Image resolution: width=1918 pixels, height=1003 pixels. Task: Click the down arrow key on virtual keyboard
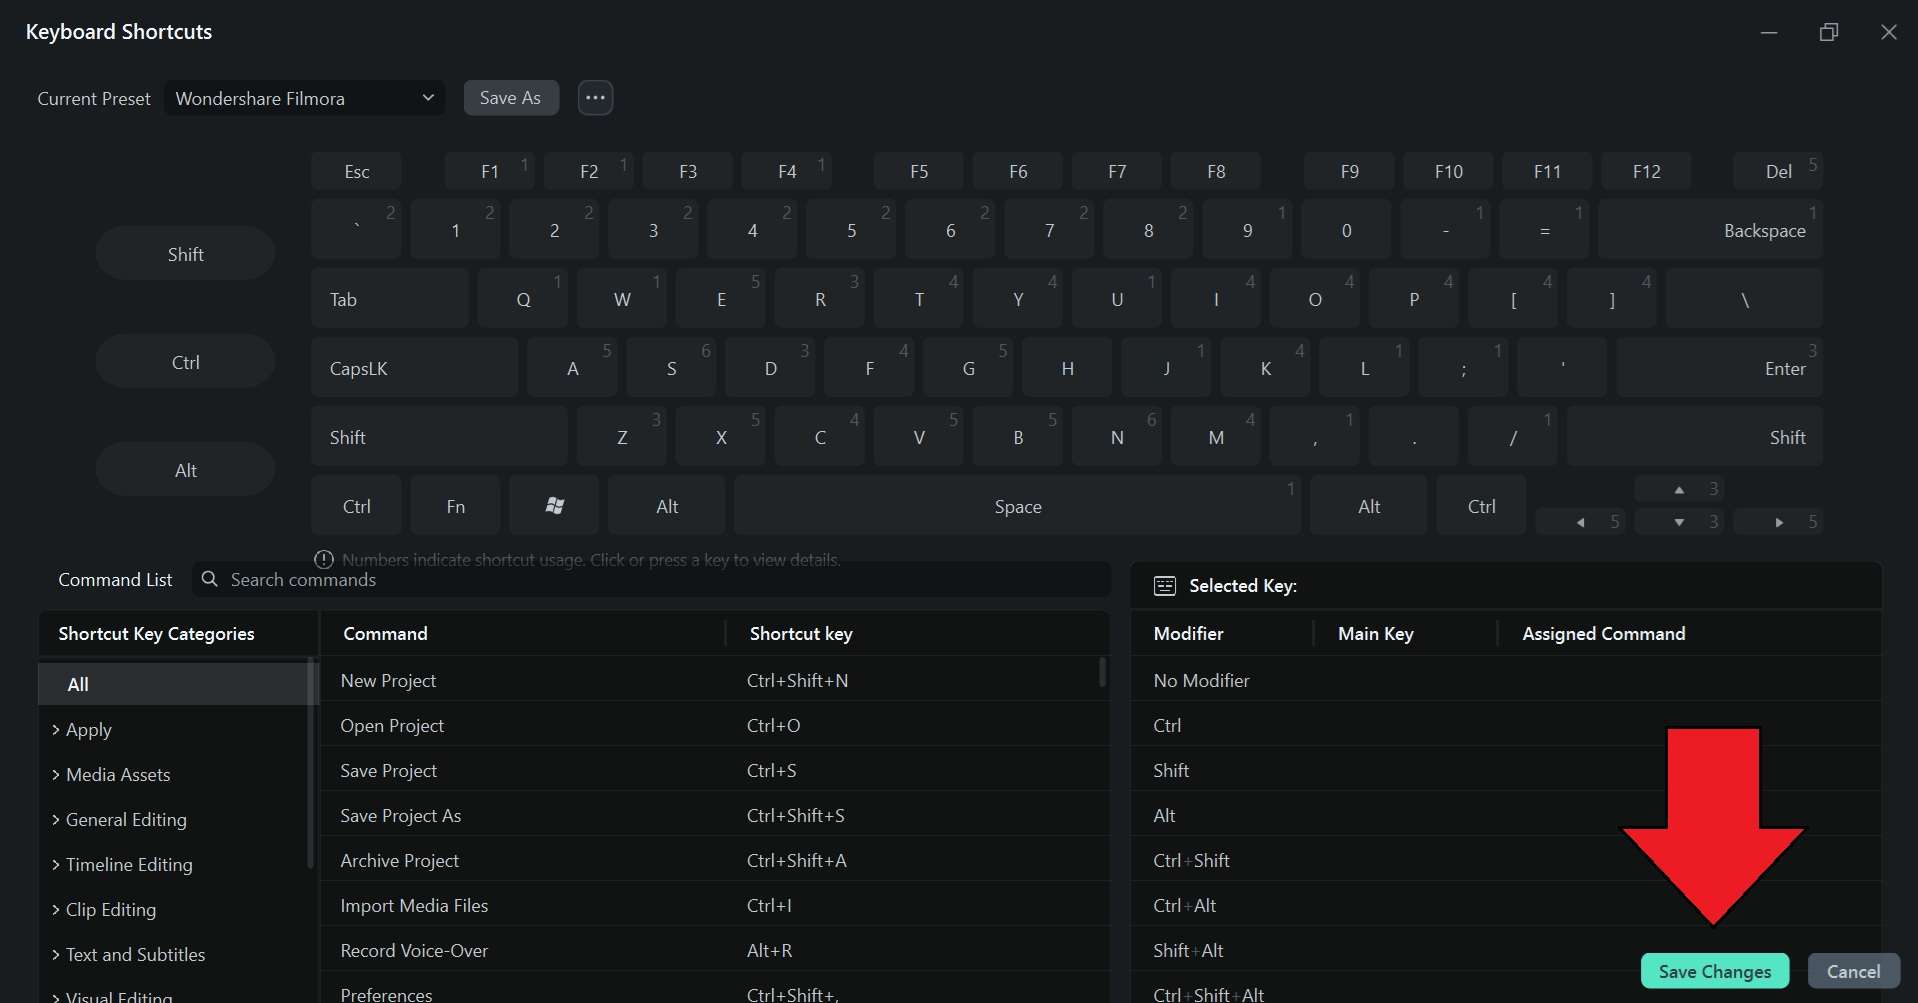click(x=1679, y=522)
